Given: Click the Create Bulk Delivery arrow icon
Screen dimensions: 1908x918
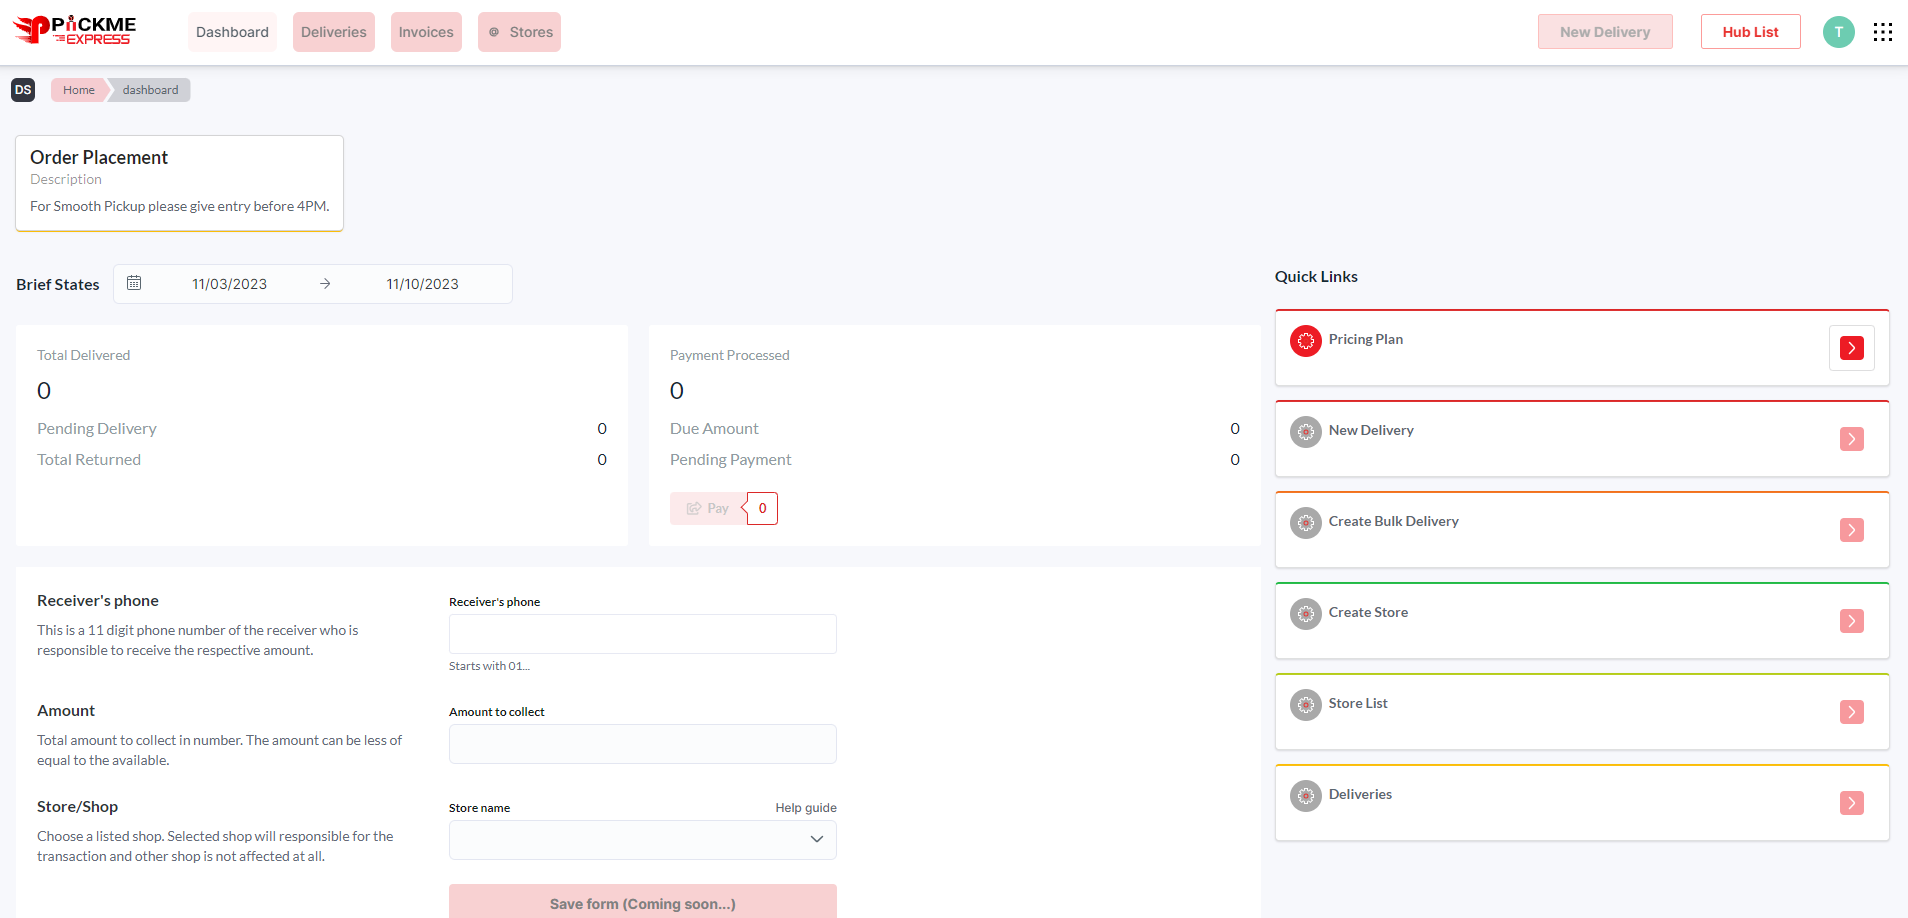Looking at the screenshot, I should 1851,530.
